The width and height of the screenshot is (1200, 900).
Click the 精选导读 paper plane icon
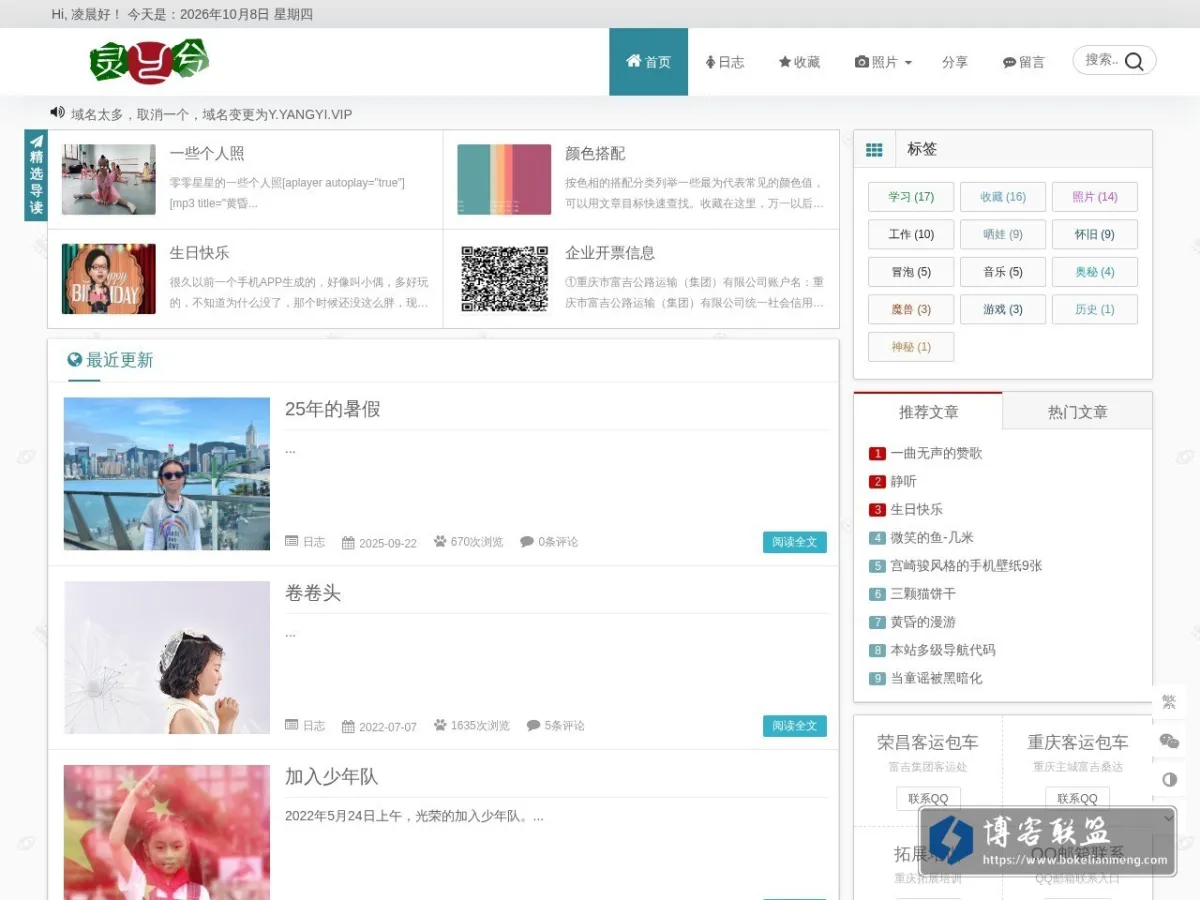tap(36, 141)
